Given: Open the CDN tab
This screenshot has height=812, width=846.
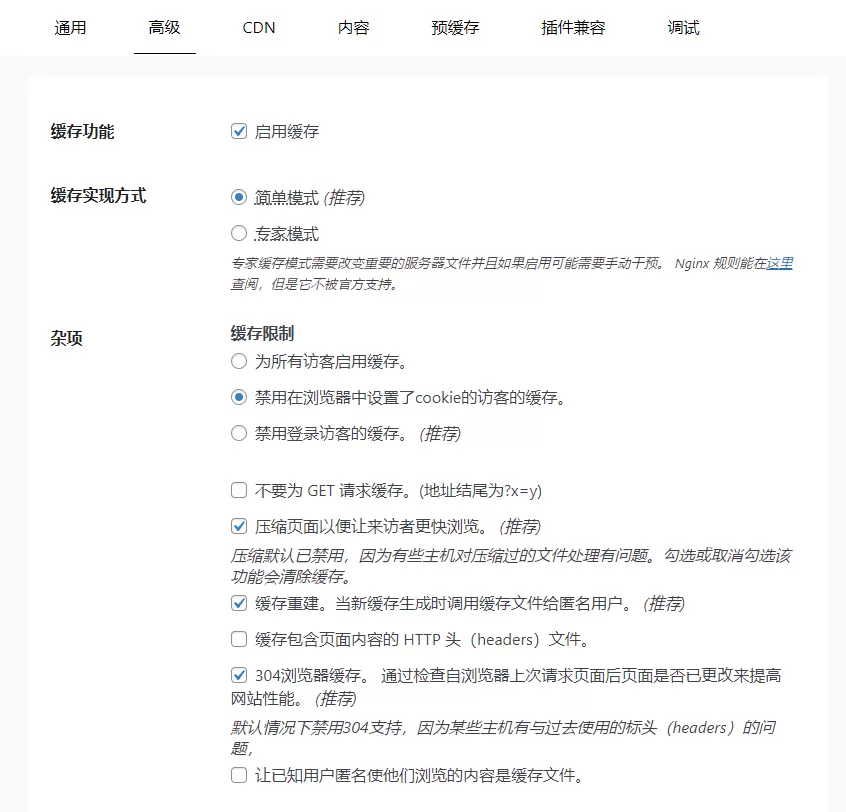Looking at the screenshot, I should pyautogui.click(x=259, y=28).
